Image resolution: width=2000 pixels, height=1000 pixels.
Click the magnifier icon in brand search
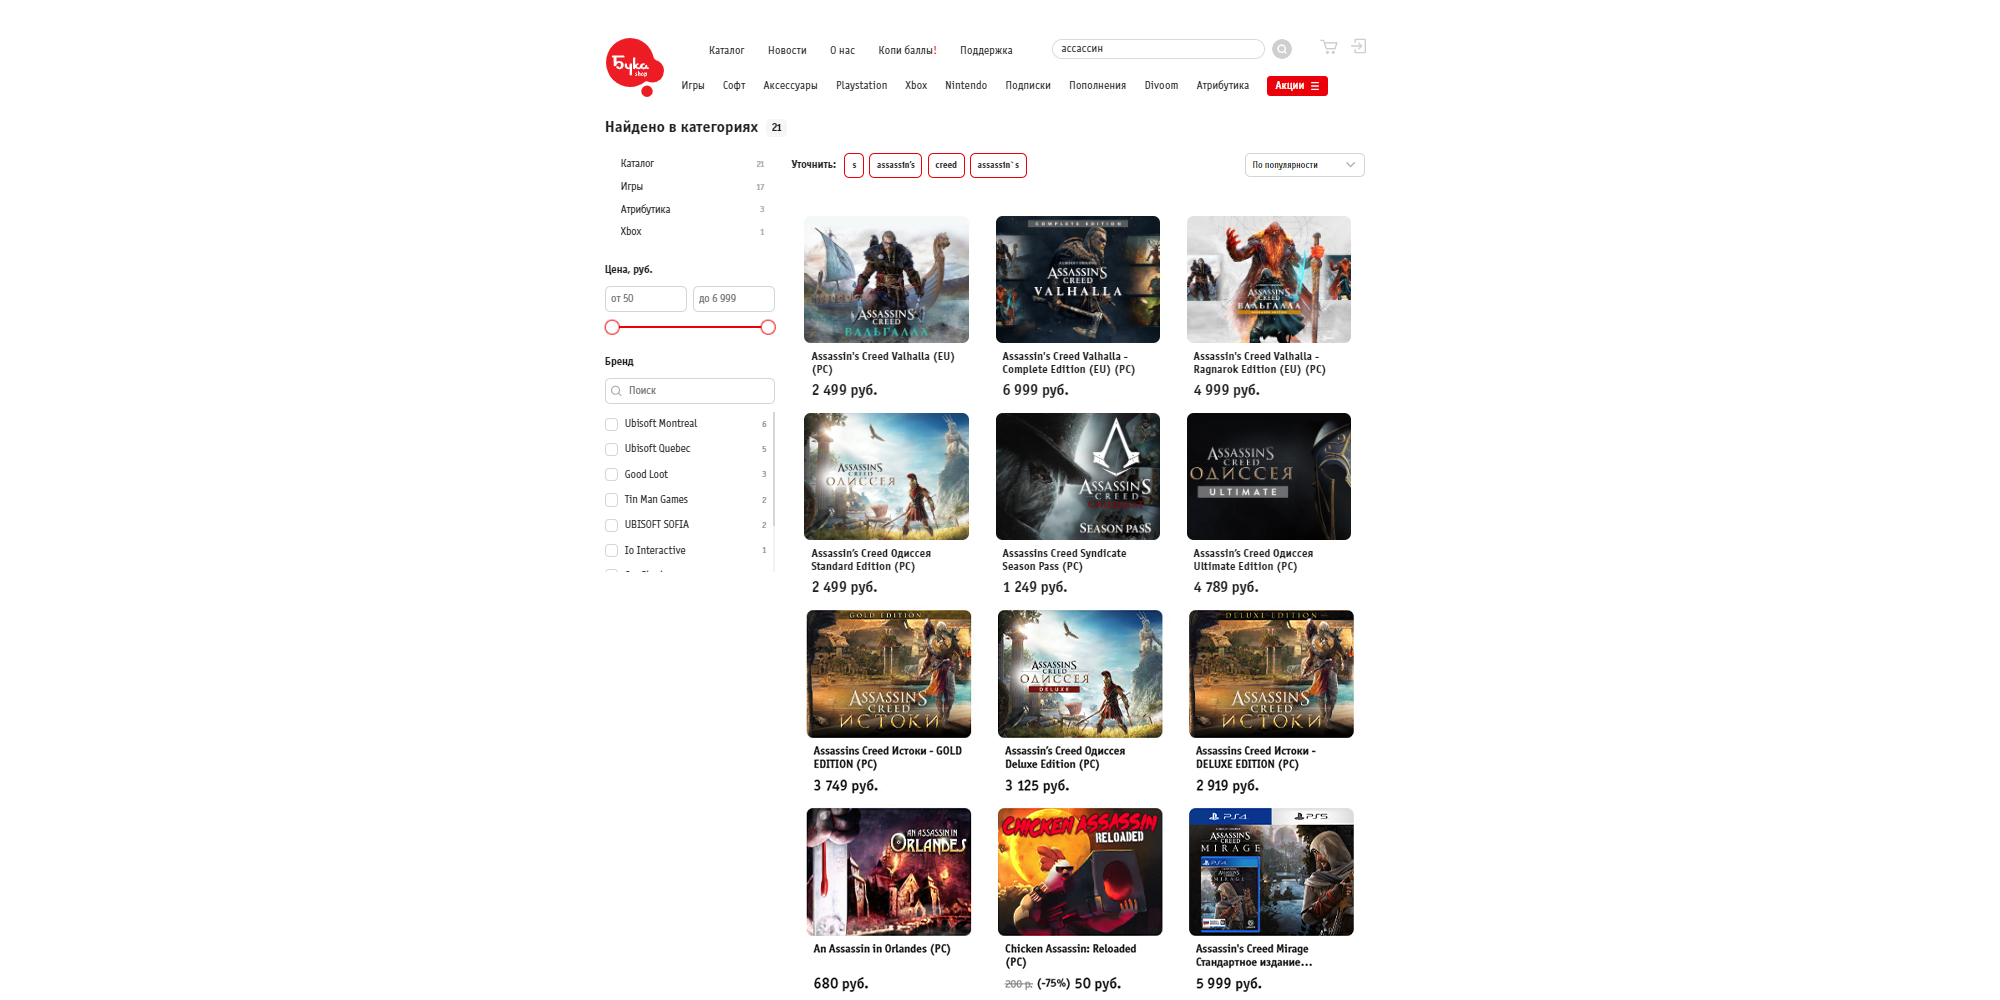[x=617, y=391]
